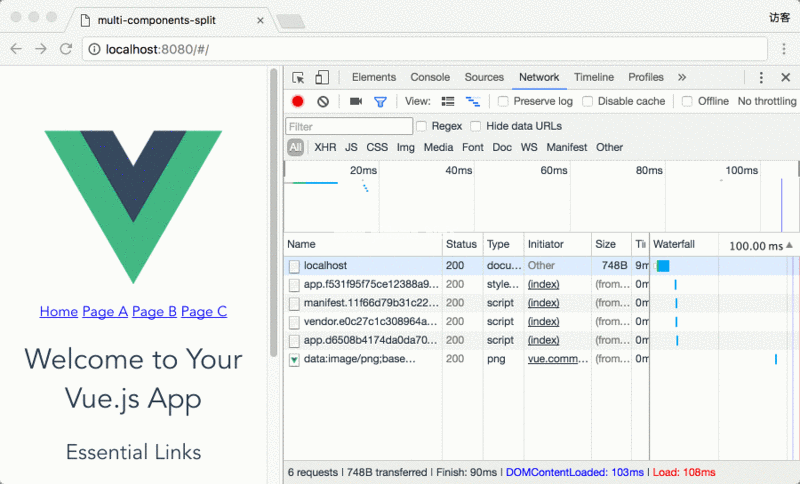Toggle the blue filter funnel icon
Image resolution: width=800 pixels, height=484 pixels.
click(x=380, y=101)
